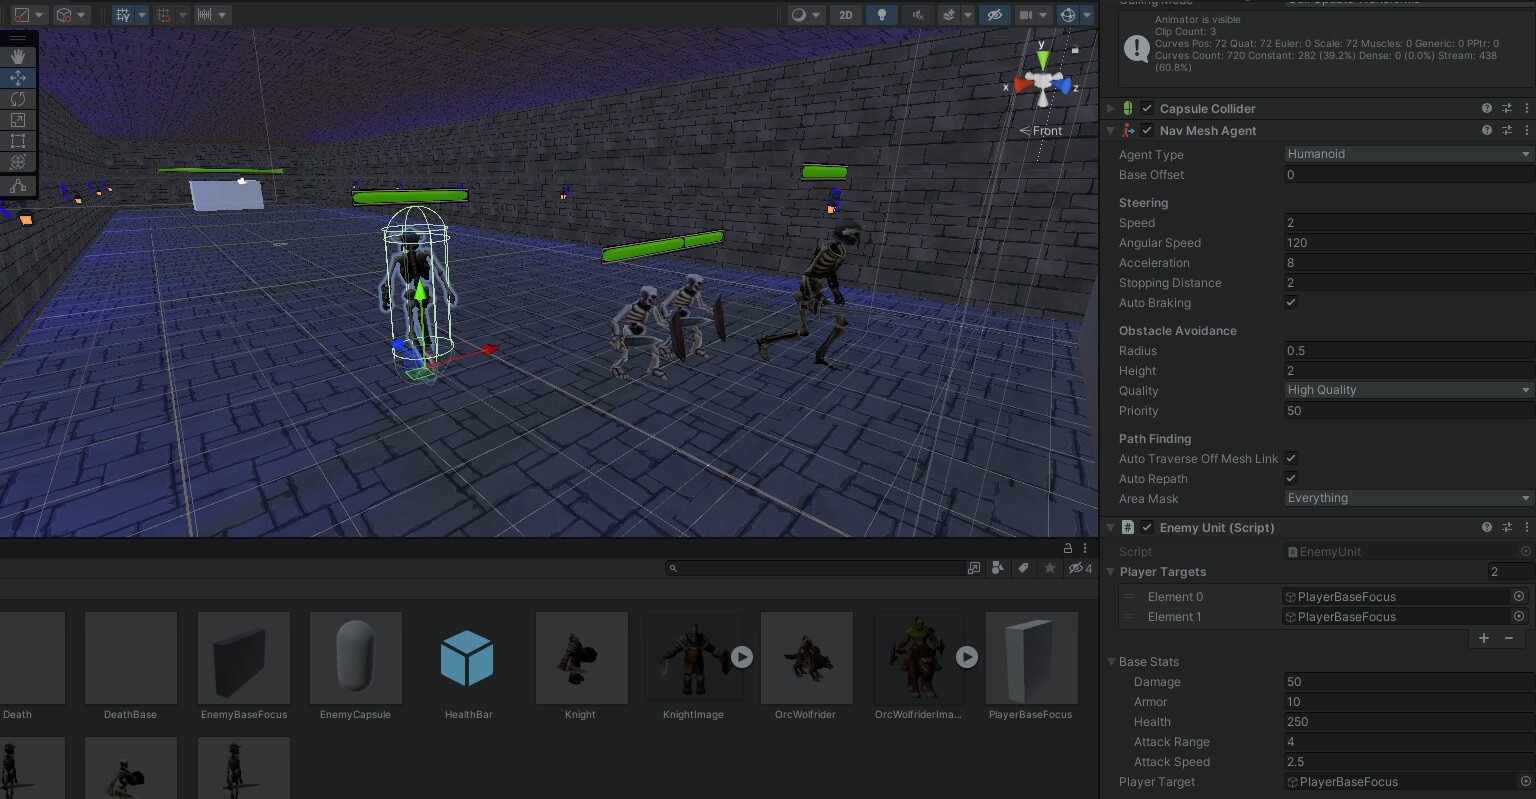Open the Agent Type Humanoid dropdown
Image resolution: width=1536 pixels, height=799 pixels.
pos(1408,154)
